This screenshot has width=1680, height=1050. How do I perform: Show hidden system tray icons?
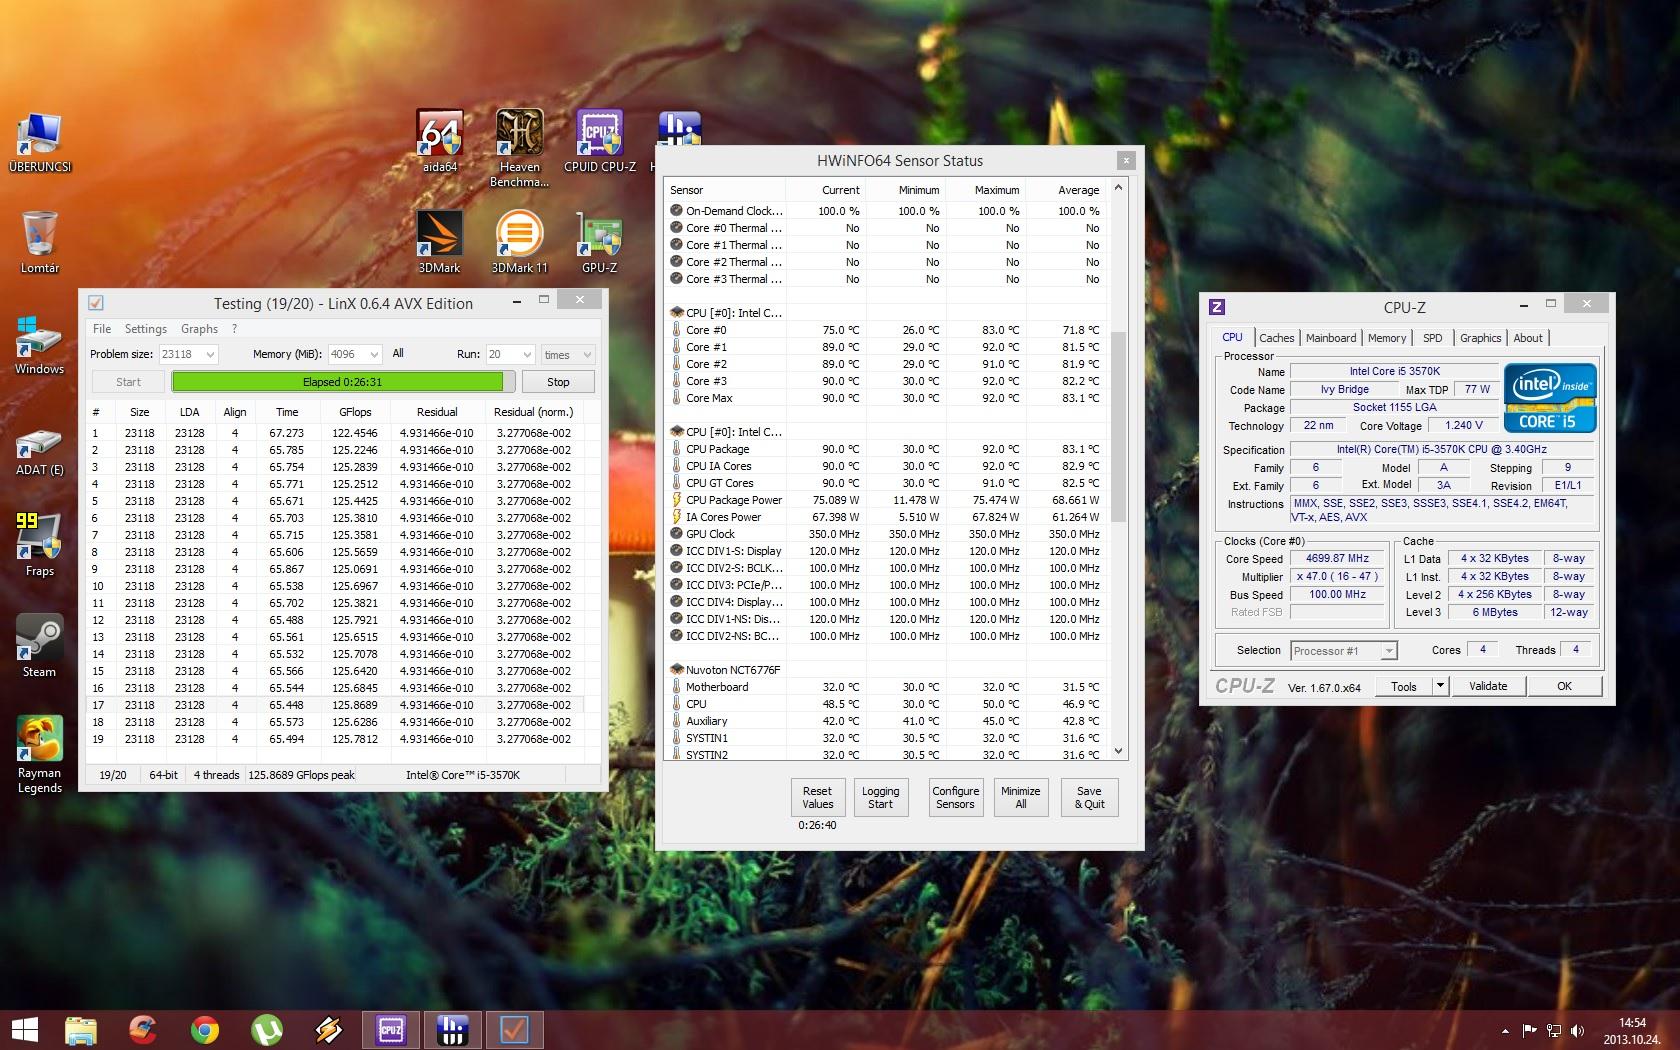click(x=1505, y=1030)
